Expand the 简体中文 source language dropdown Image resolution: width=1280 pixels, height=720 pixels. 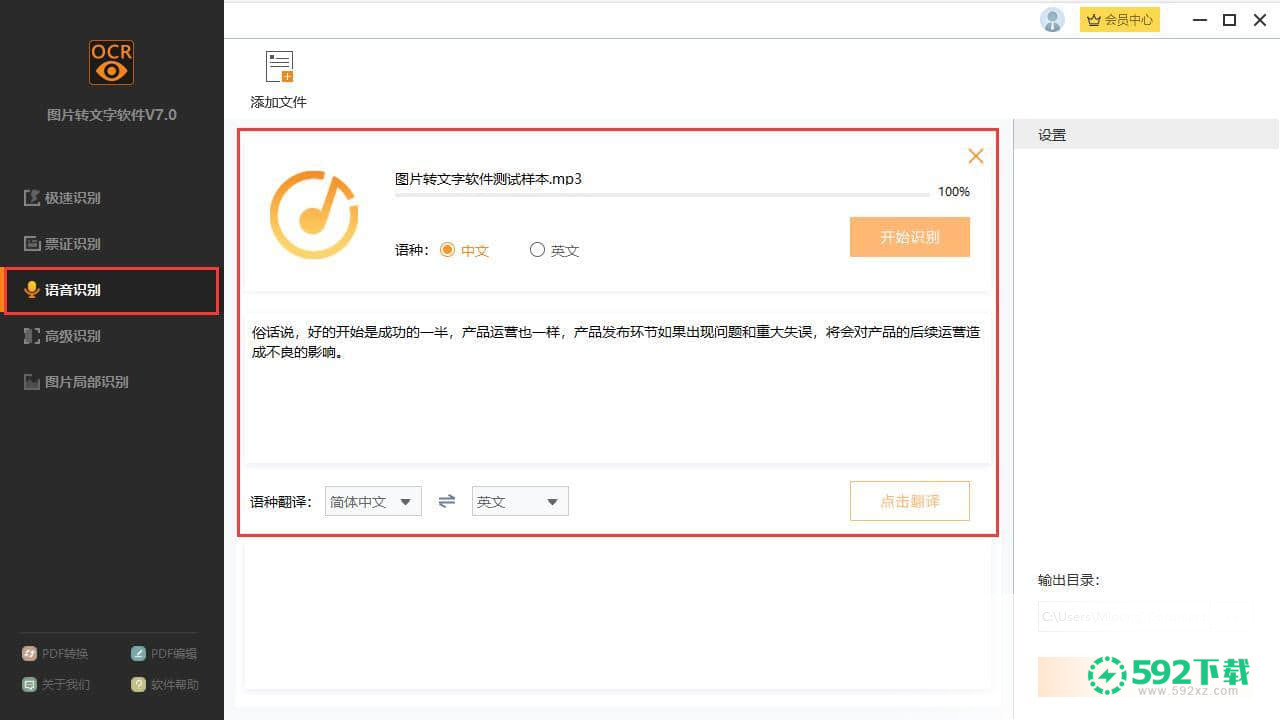[x=373, y=501]
